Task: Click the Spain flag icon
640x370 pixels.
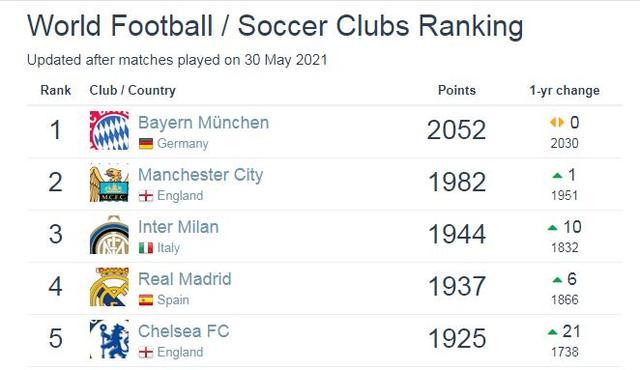Action: 146,300
